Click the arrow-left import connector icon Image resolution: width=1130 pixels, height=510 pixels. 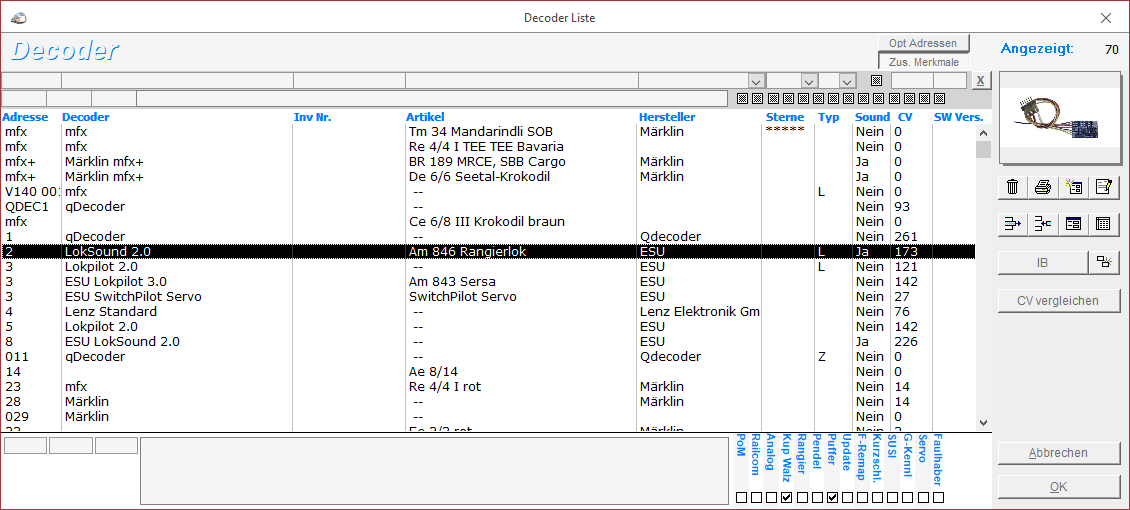point(1043,224)
